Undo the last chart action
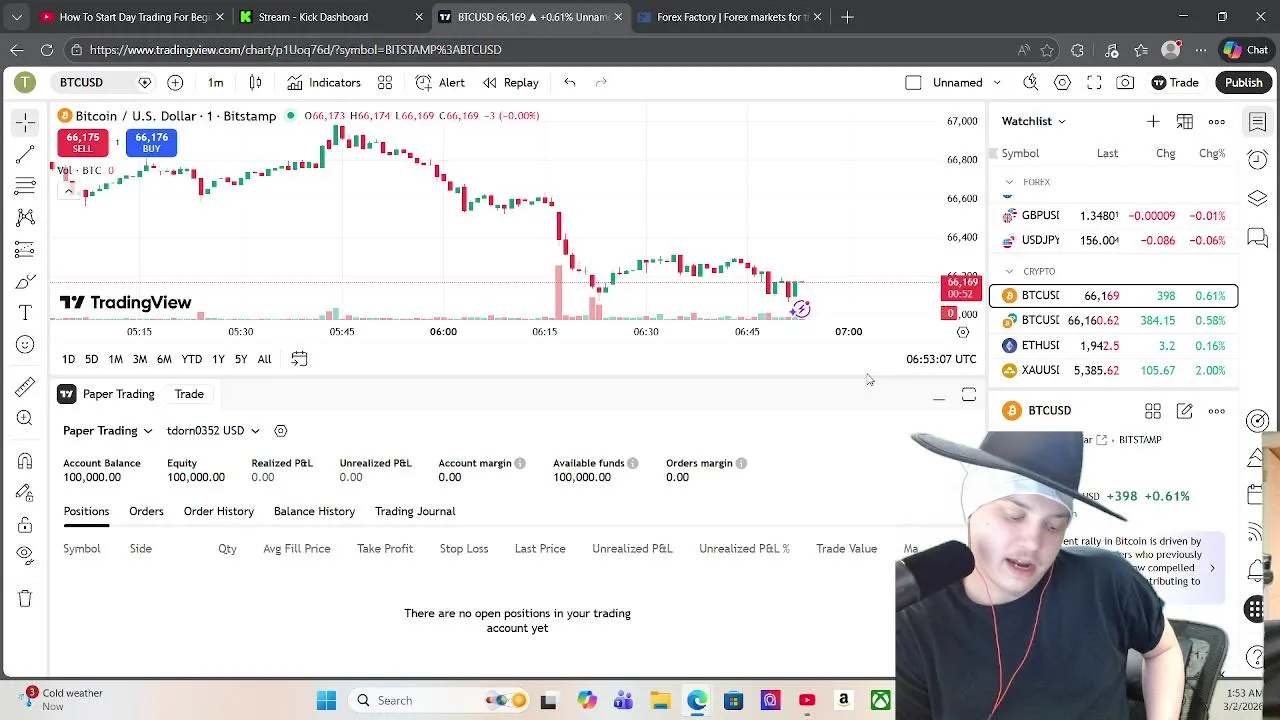Viewport: 1280px width, 720px height. click(569, 83)
